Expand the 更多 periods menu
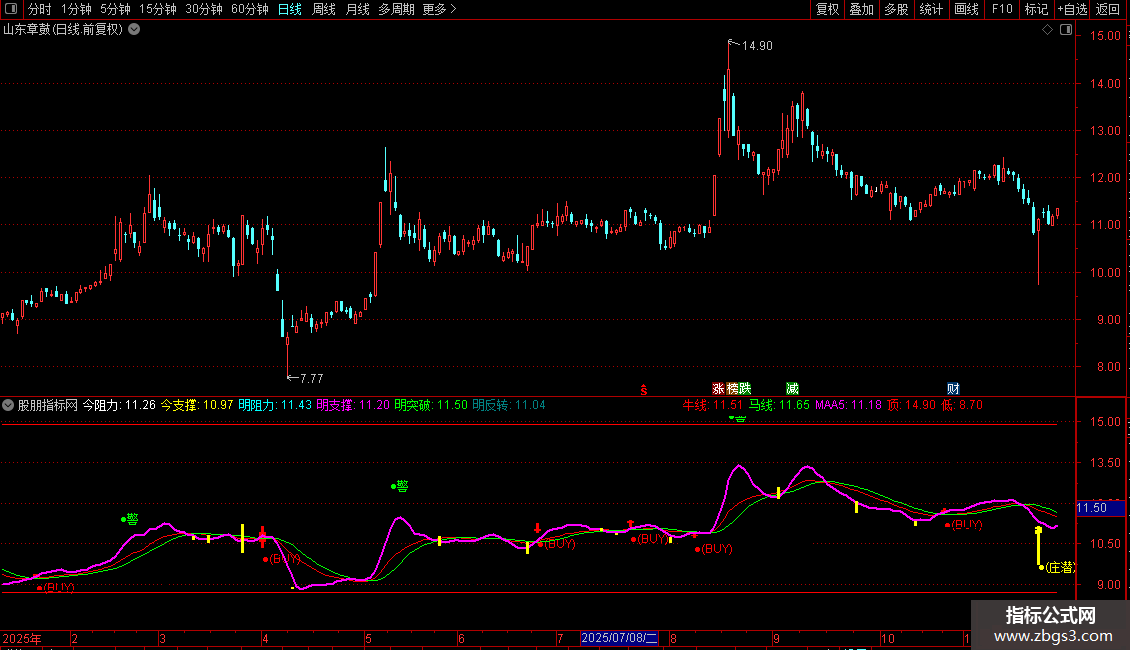 click(440, 9)
